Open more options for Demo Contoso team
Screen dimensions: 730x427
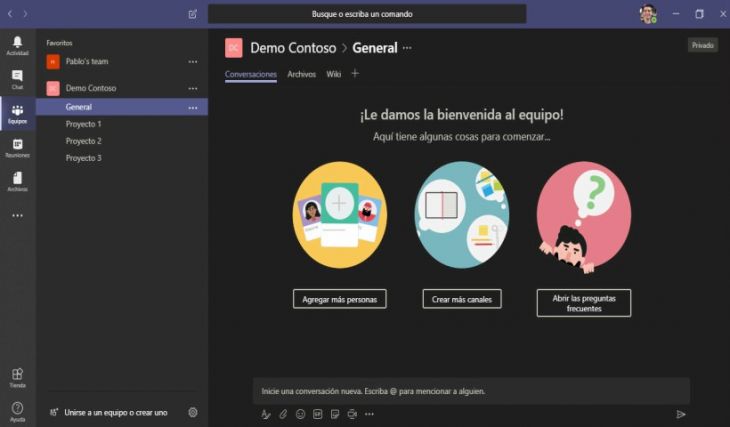193,88
